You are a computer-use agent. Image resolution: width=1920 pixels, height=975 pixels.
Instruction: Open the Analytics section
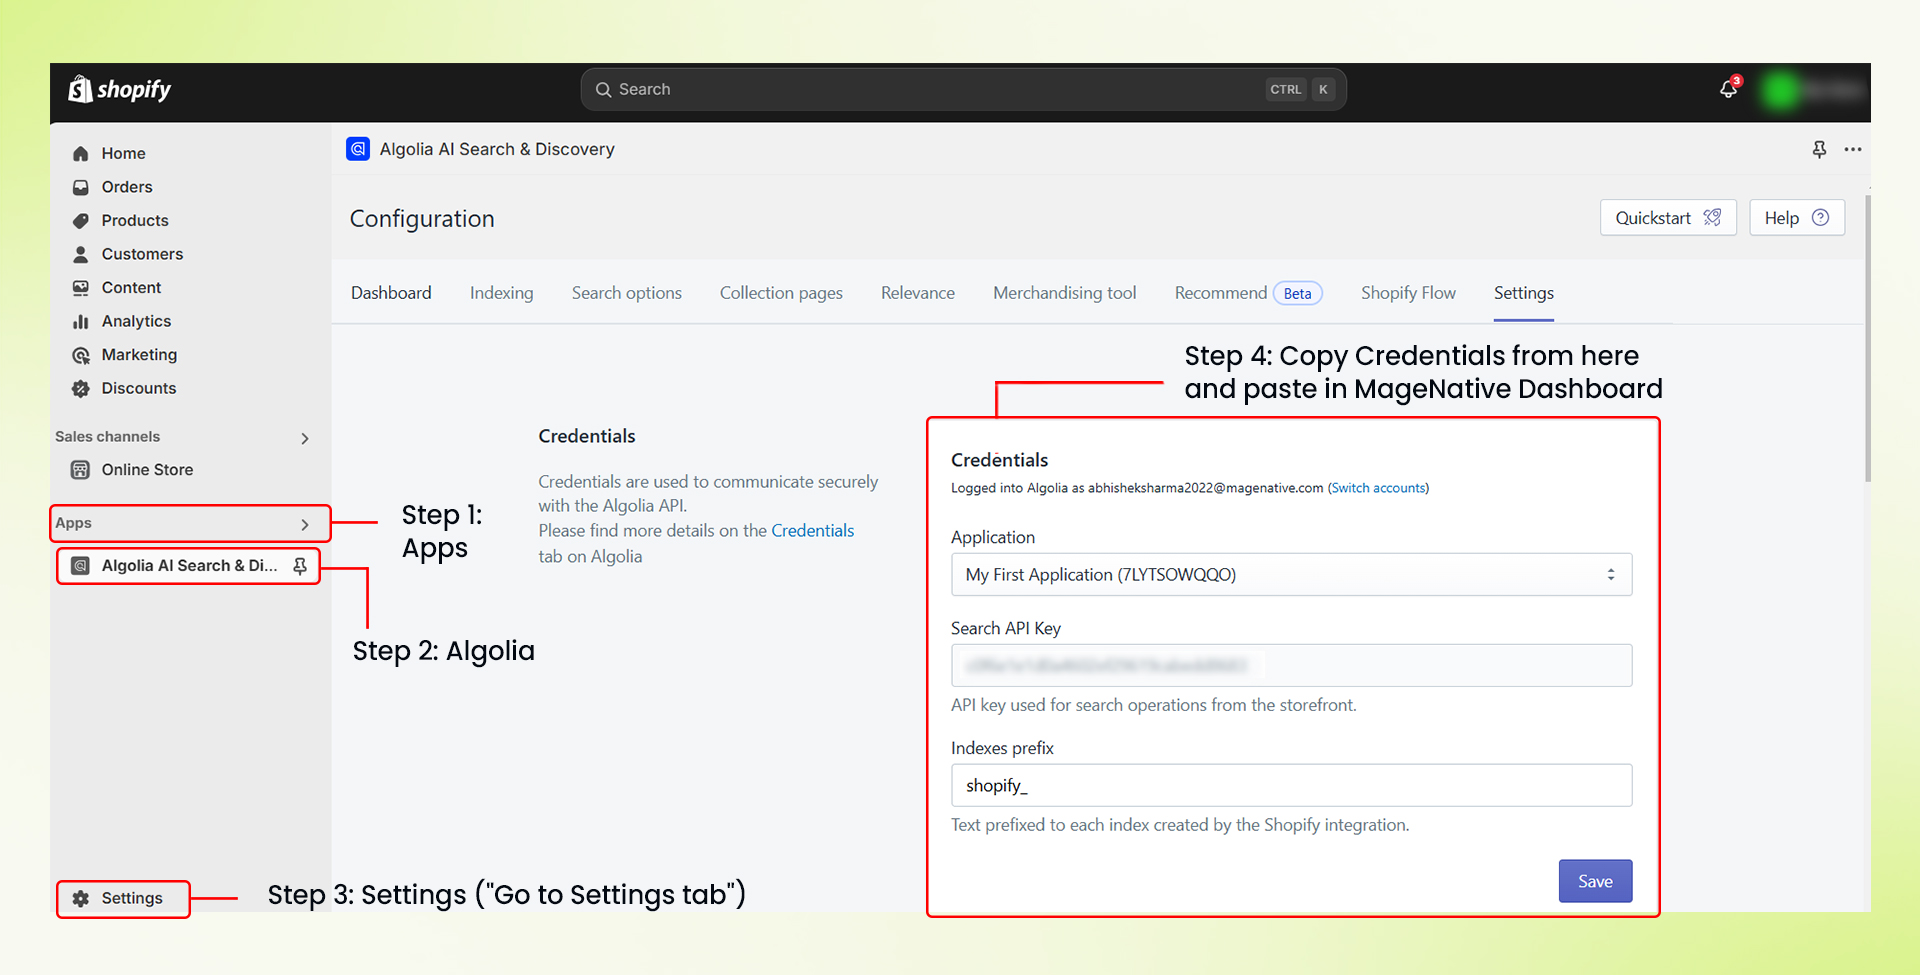click(136, 321)
